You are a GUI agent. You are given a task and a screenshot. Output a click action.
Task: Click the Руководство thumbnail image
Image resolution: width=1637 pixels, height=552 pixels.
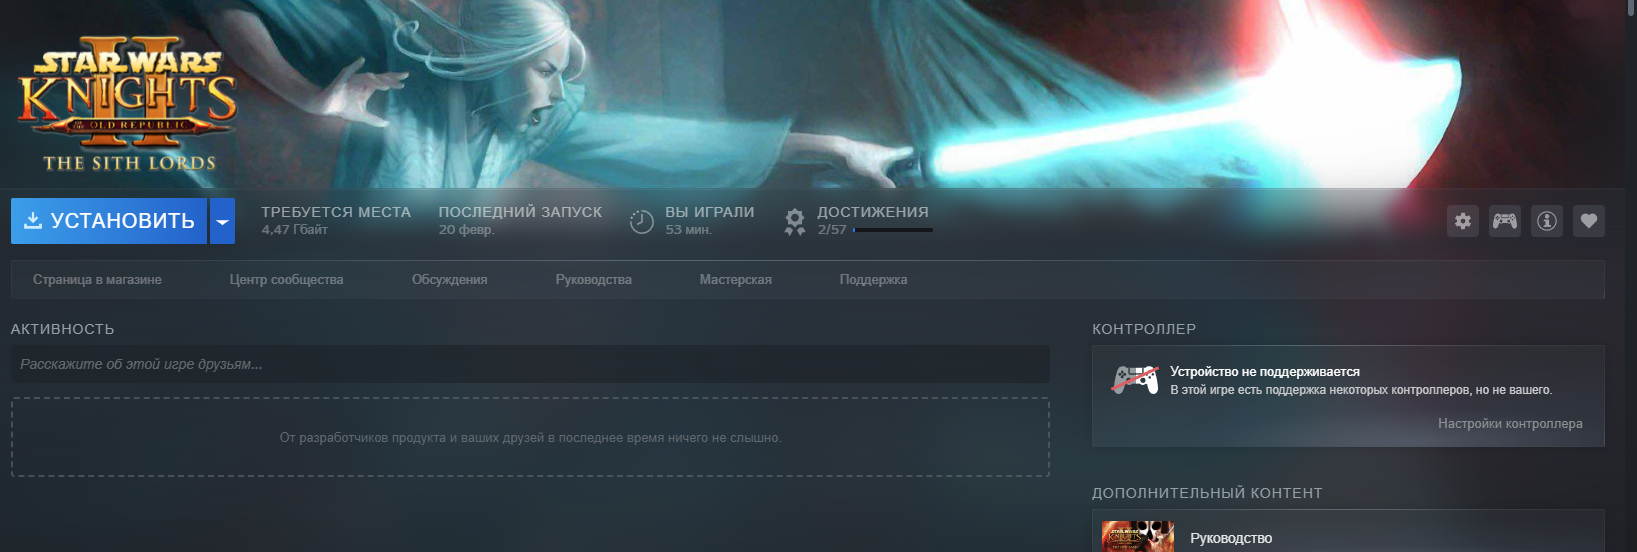[1138, 536]
